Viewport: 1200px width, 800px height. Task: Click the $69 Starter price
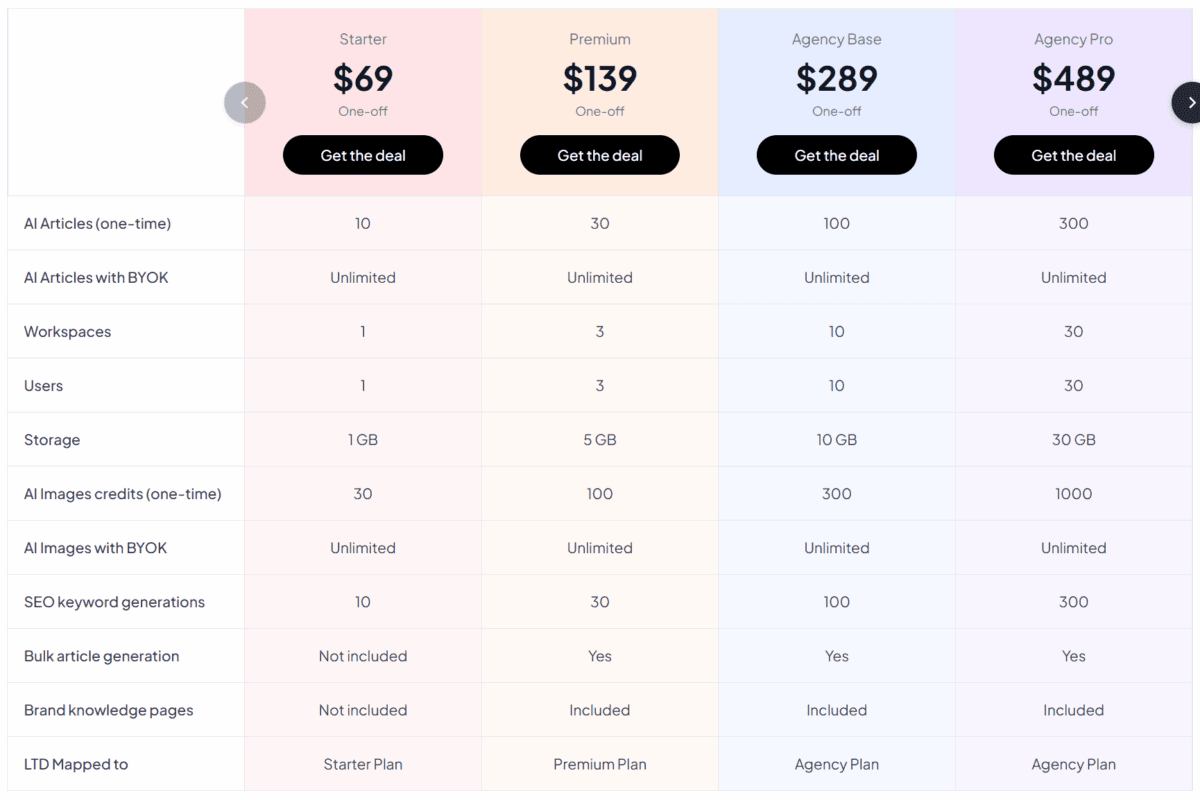(x=363, y=78)
